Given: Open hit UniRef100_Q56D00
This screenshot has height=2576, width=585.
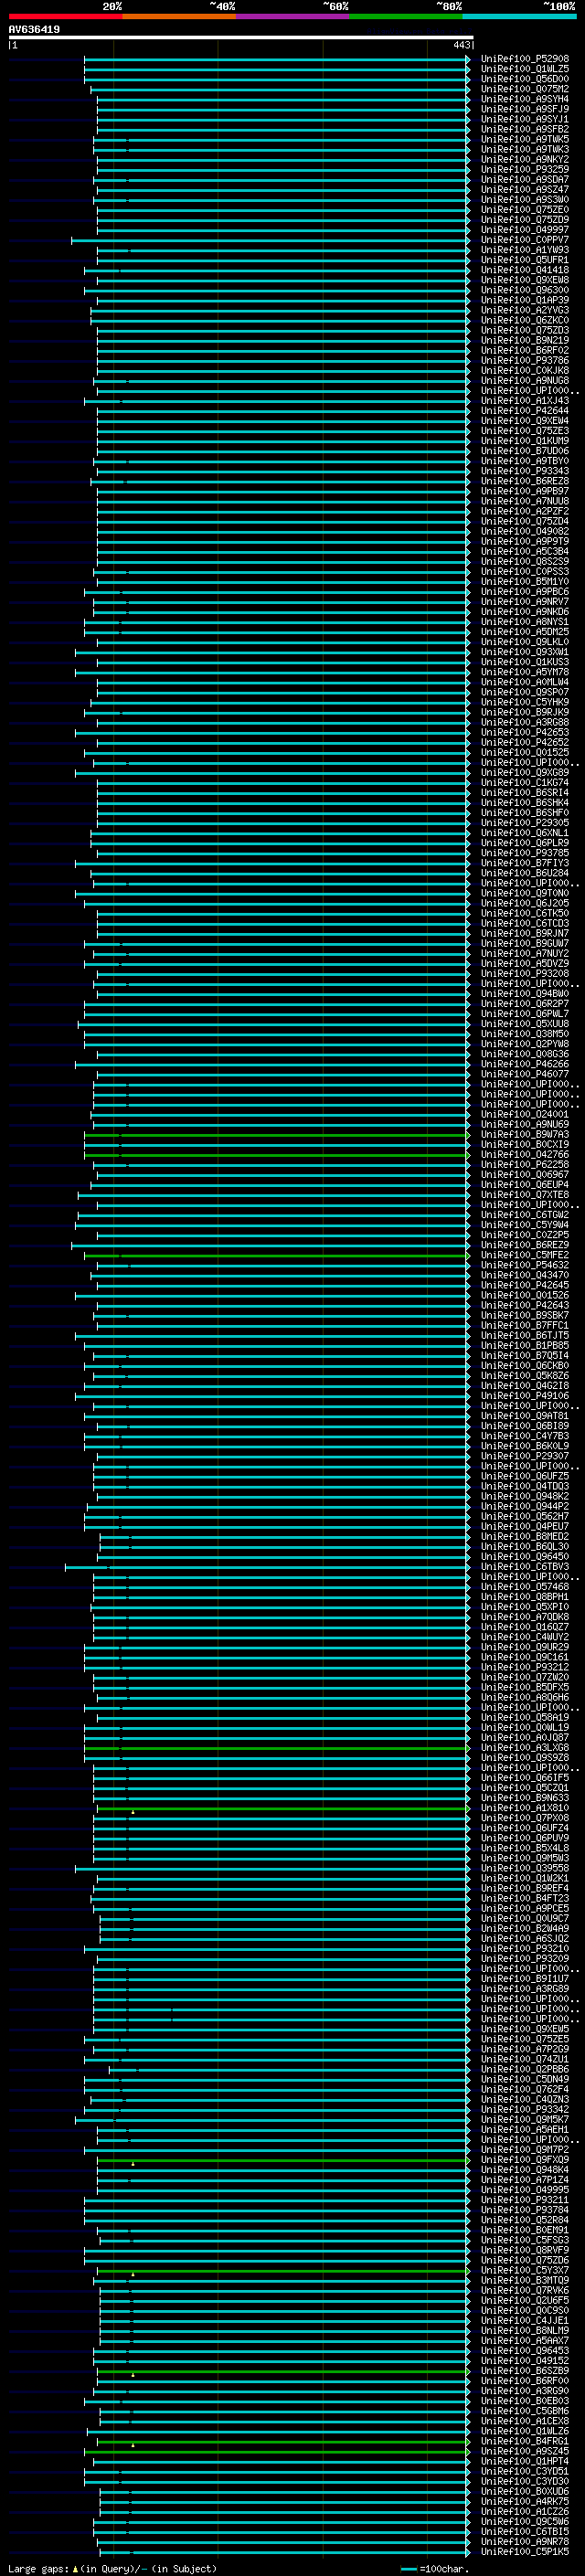Looking at the screenshot, I should pos(524,79).
